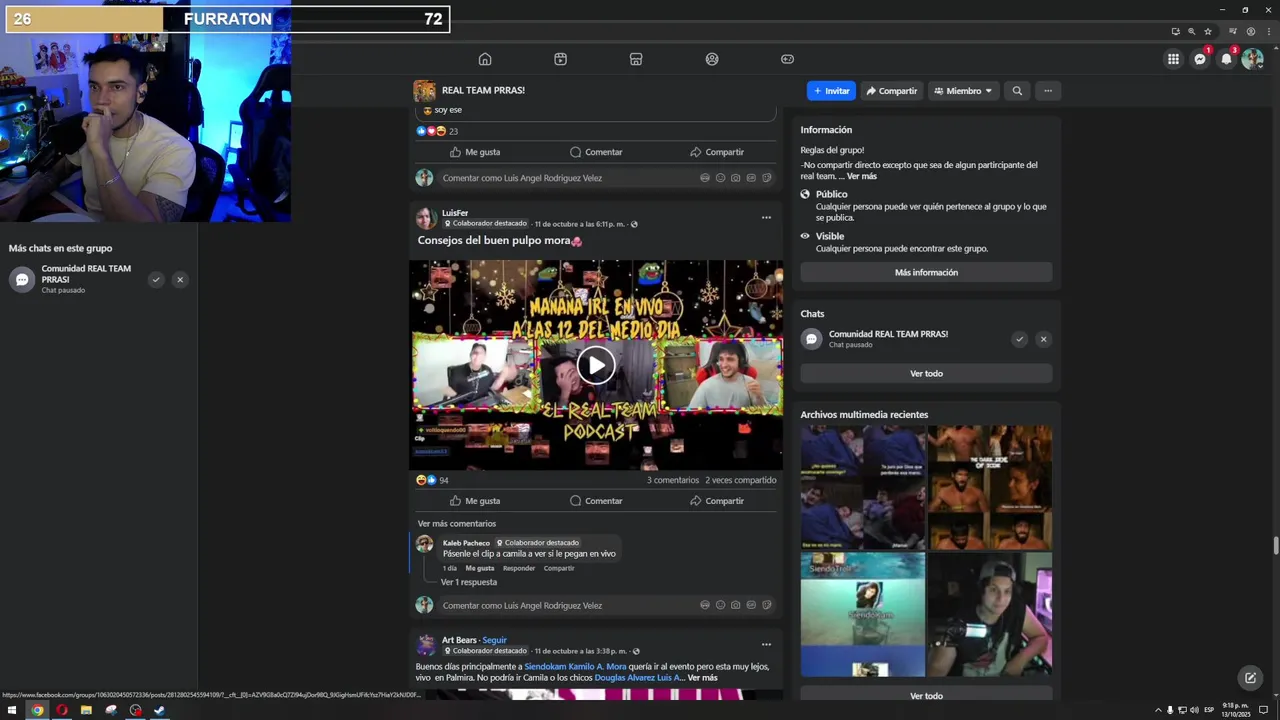Open 2 veces compartido link
Viewport: 1280px width, 720px height.
point(740,480)
